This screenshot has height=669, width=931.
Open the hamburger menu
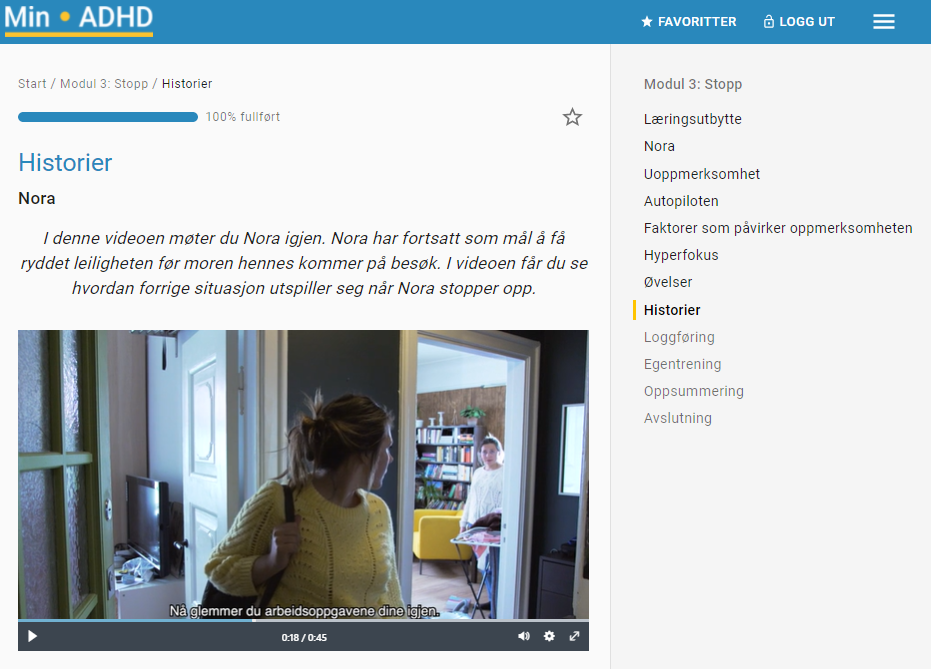(884, 22)
